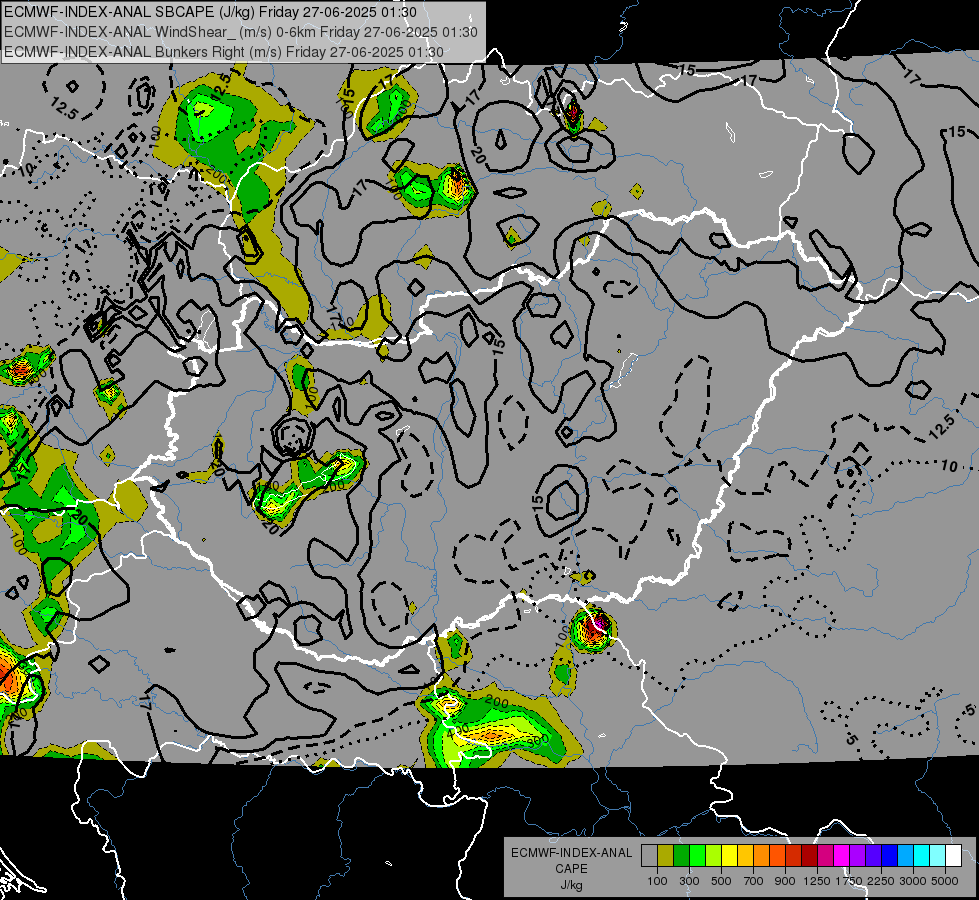The width and height of the screenshot is (979, 900).
Task: Click the 500 legend scale value
Action: tap(721, 881)
